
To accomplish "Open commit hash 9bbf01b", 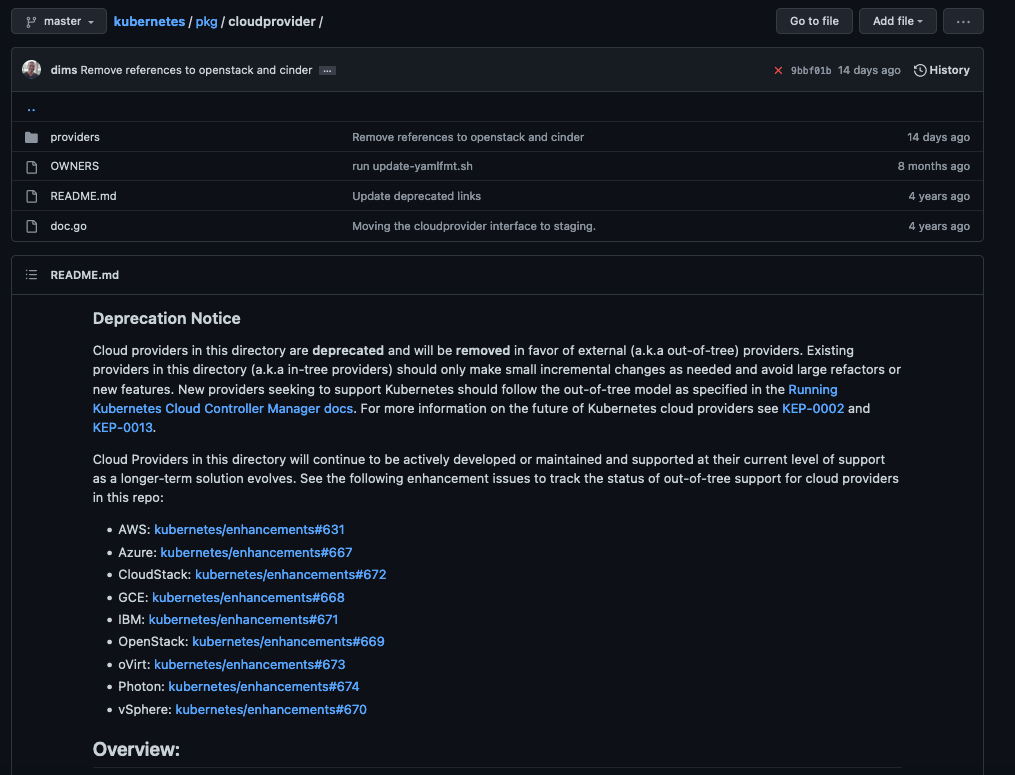I will pyautogui.click(x=810, y=70).
